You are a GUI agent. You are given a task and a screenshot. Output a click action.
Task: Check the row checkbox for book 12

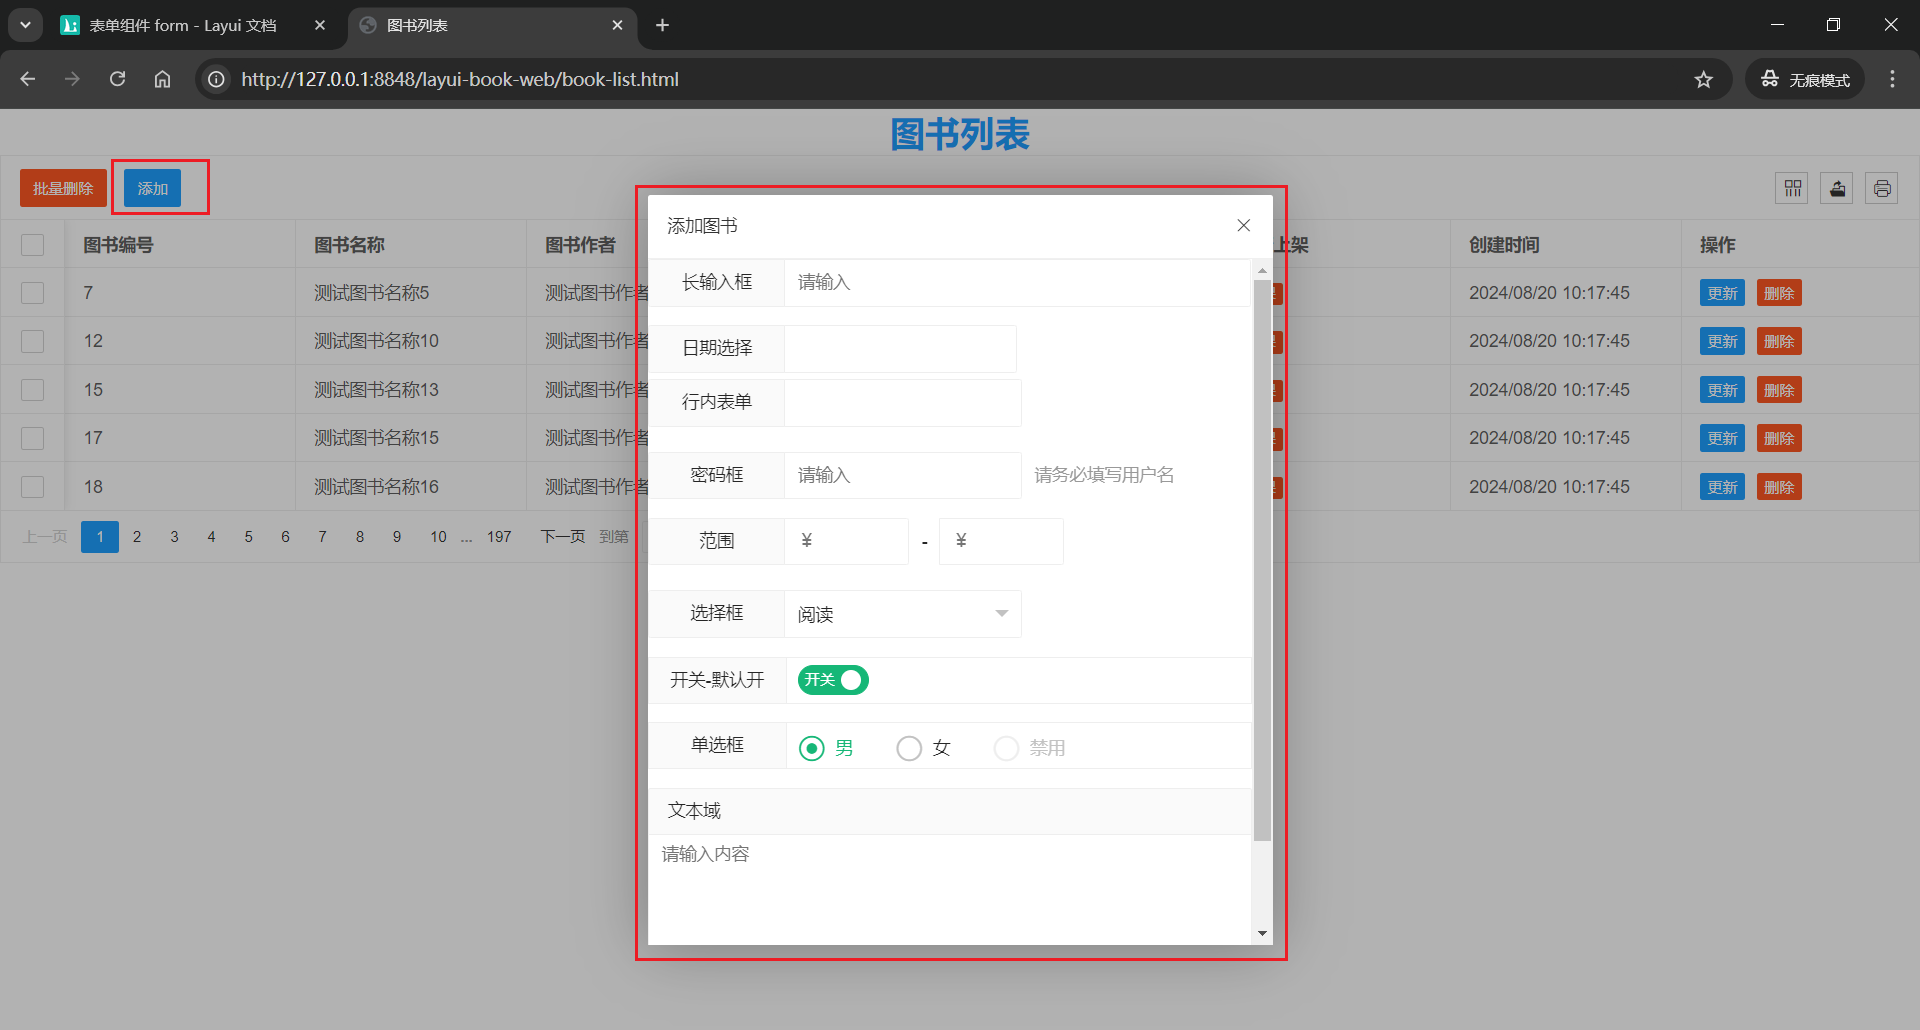(33, 341)
